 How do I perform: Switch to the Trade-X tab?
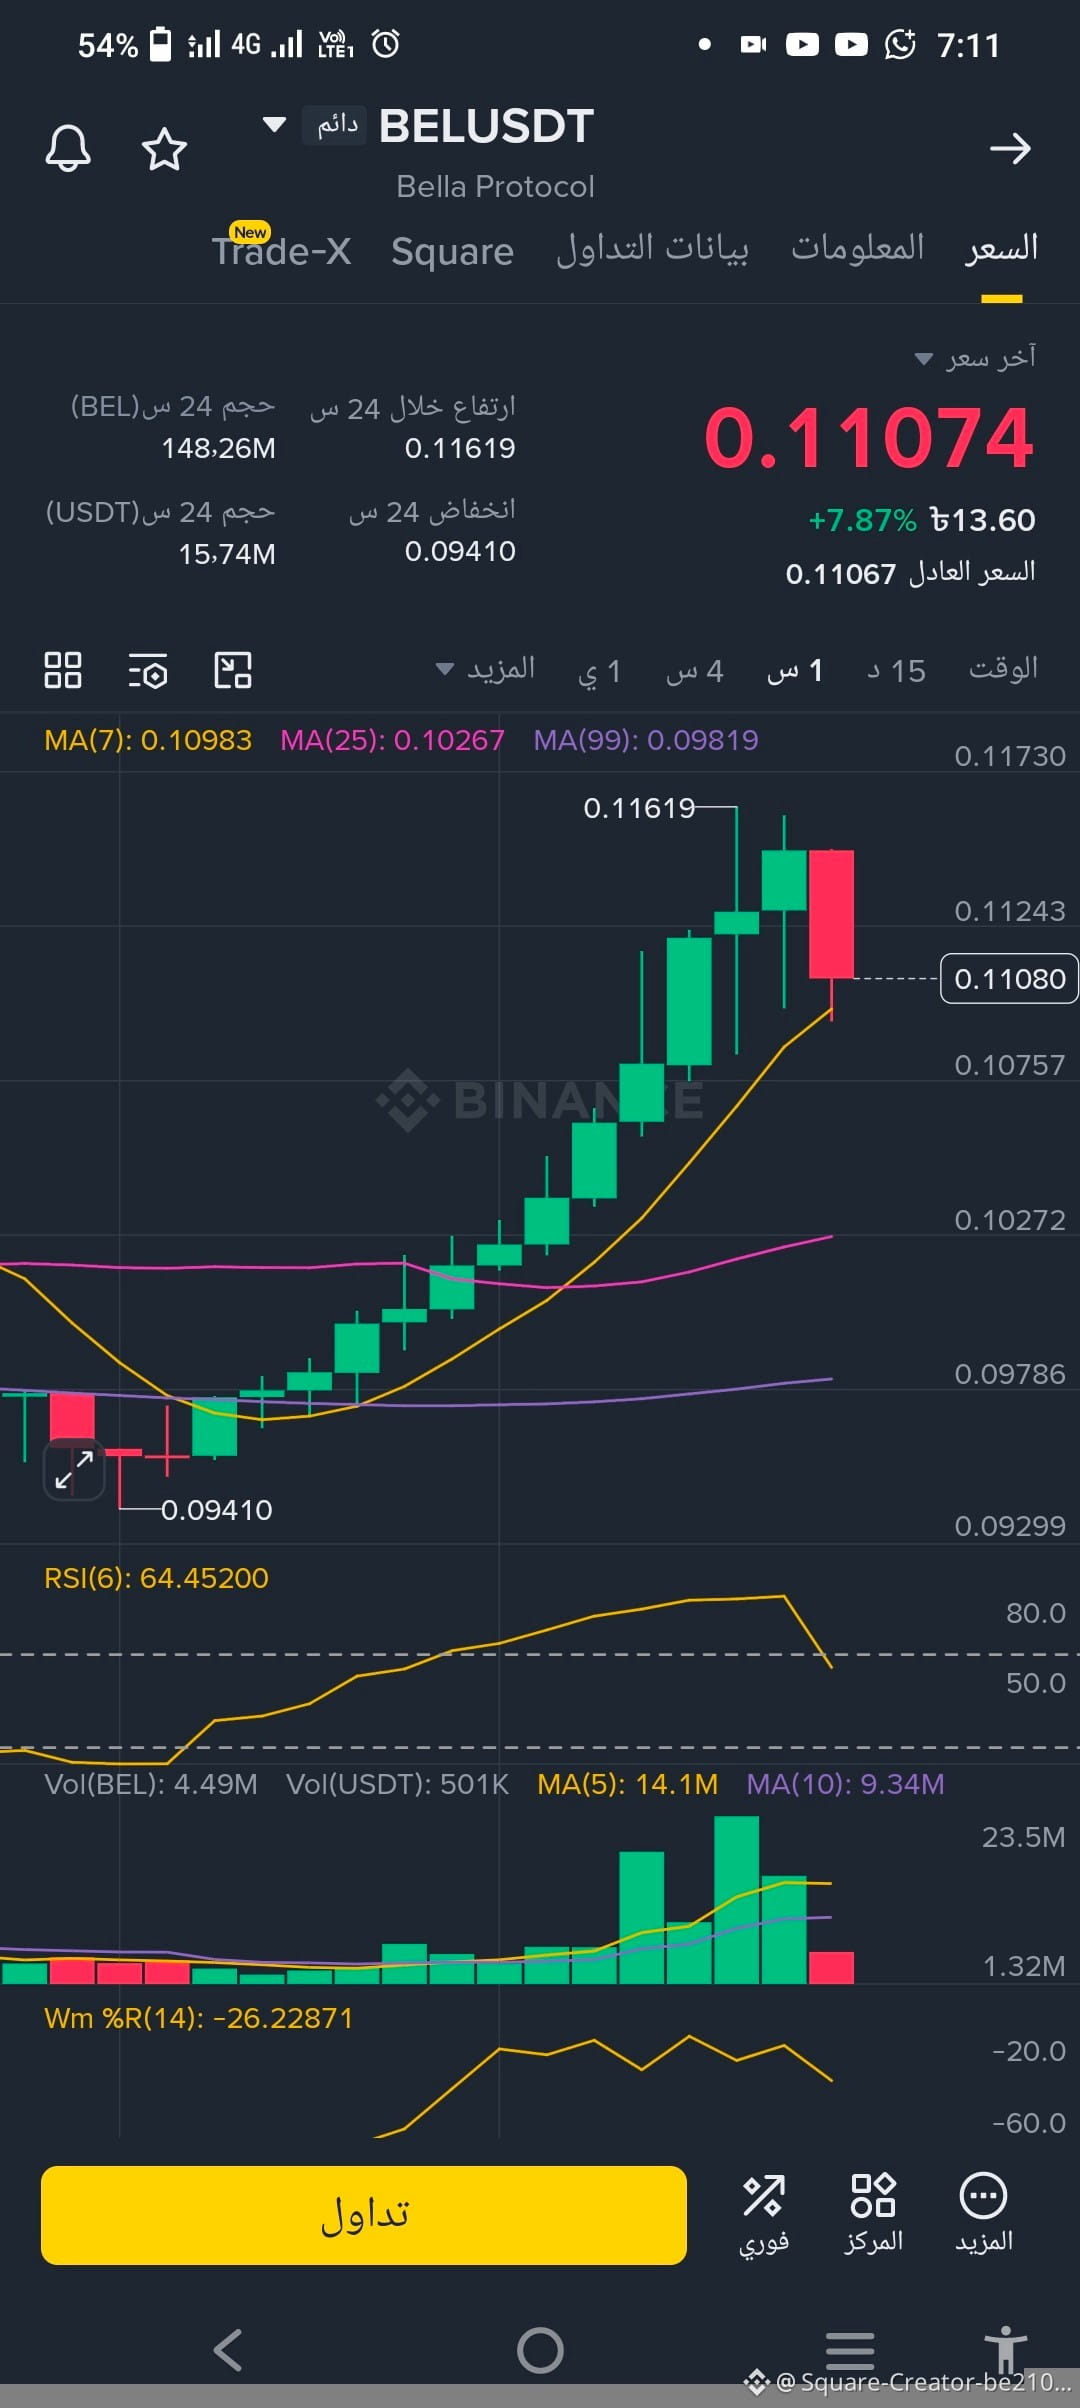pyautogui.click(x=281, y=251)
